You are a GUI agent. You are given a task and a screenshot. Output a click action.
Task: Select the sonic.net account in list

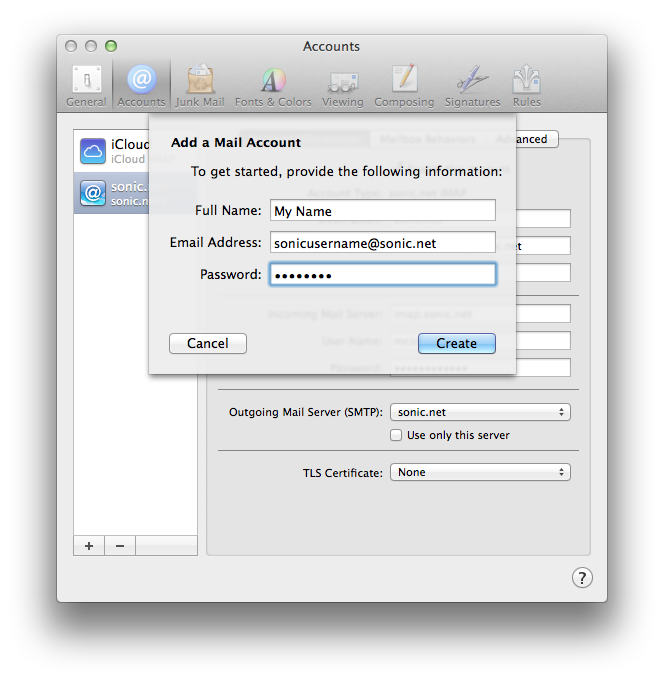tap(112, 193)
